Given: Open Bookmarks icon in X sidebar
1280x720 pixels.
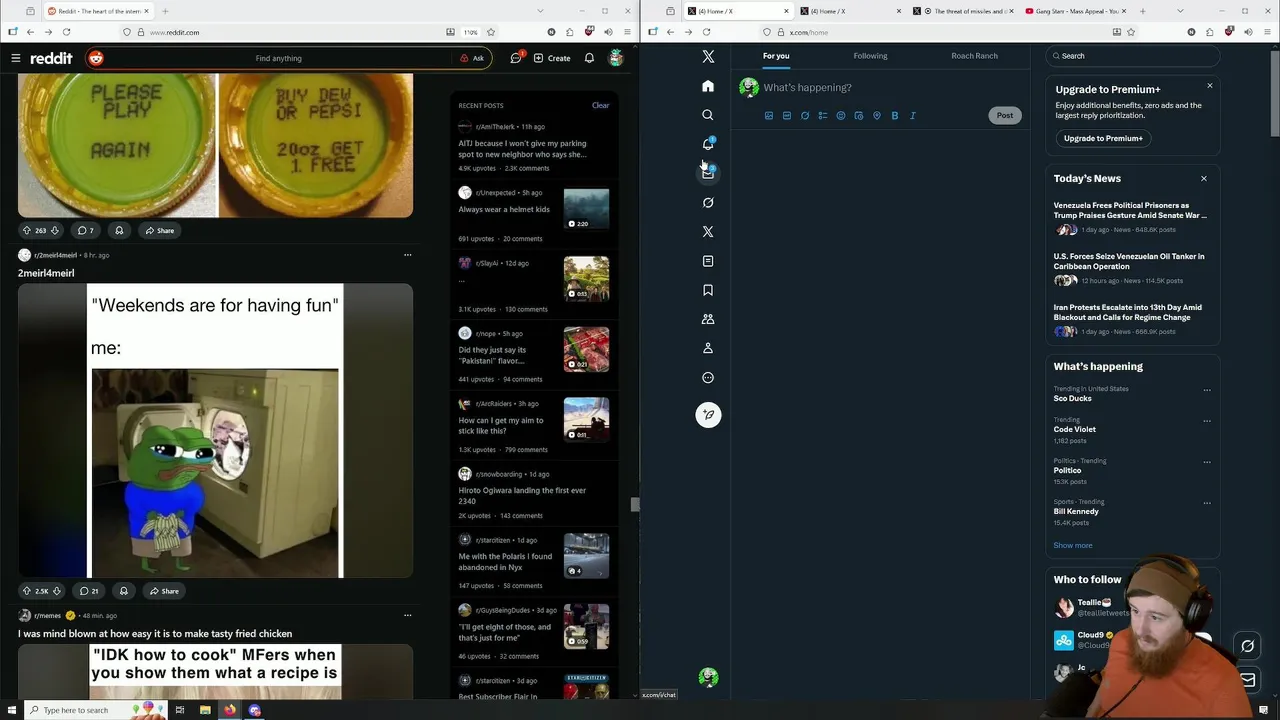Looking at the screenshot, I should click(x=708, y=290).
